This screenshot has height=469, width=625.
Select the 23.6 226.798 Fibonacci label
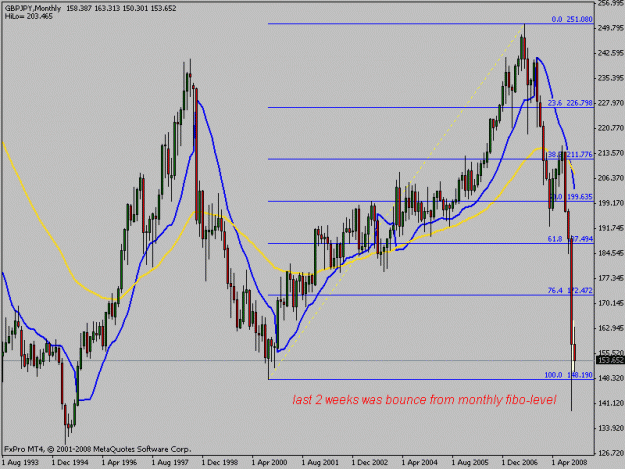(570, 103)
